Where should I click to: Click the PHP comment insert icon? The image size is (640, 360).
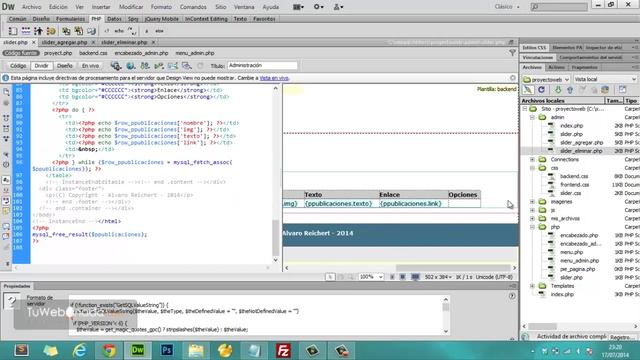tap(132, 31)
